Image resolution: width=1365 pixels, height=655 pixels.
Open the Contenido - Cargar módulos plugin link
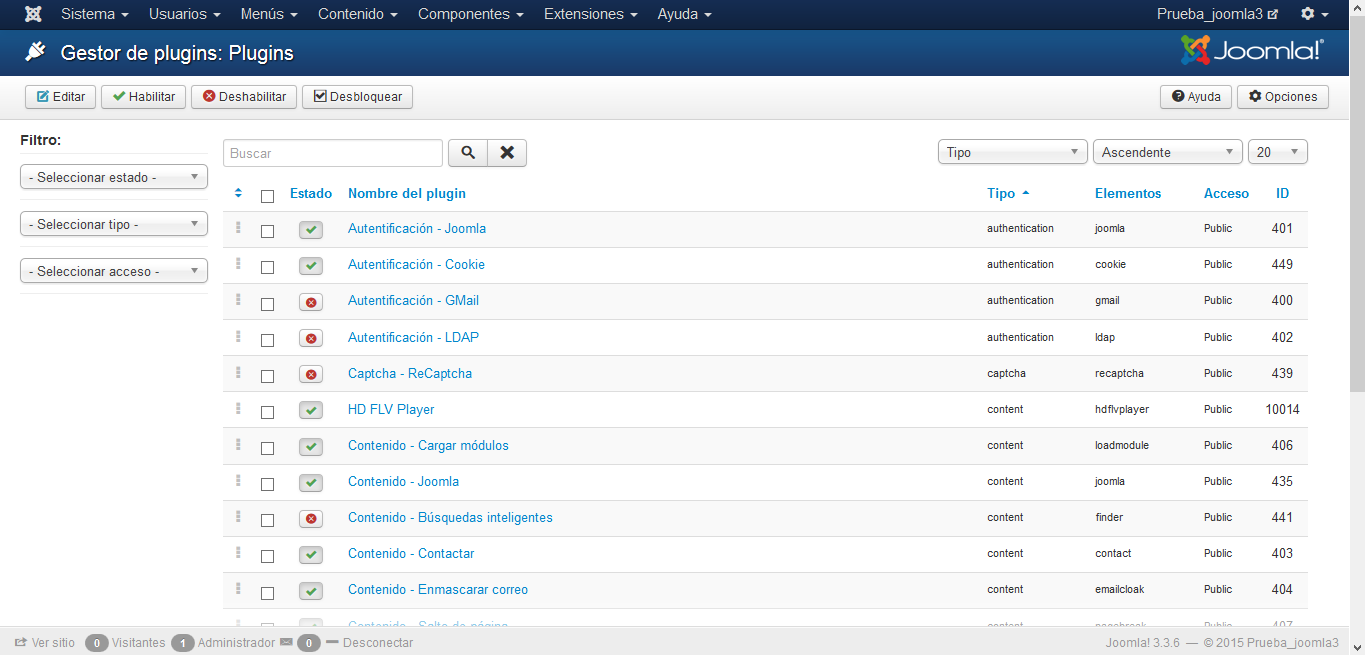[428, 445]
